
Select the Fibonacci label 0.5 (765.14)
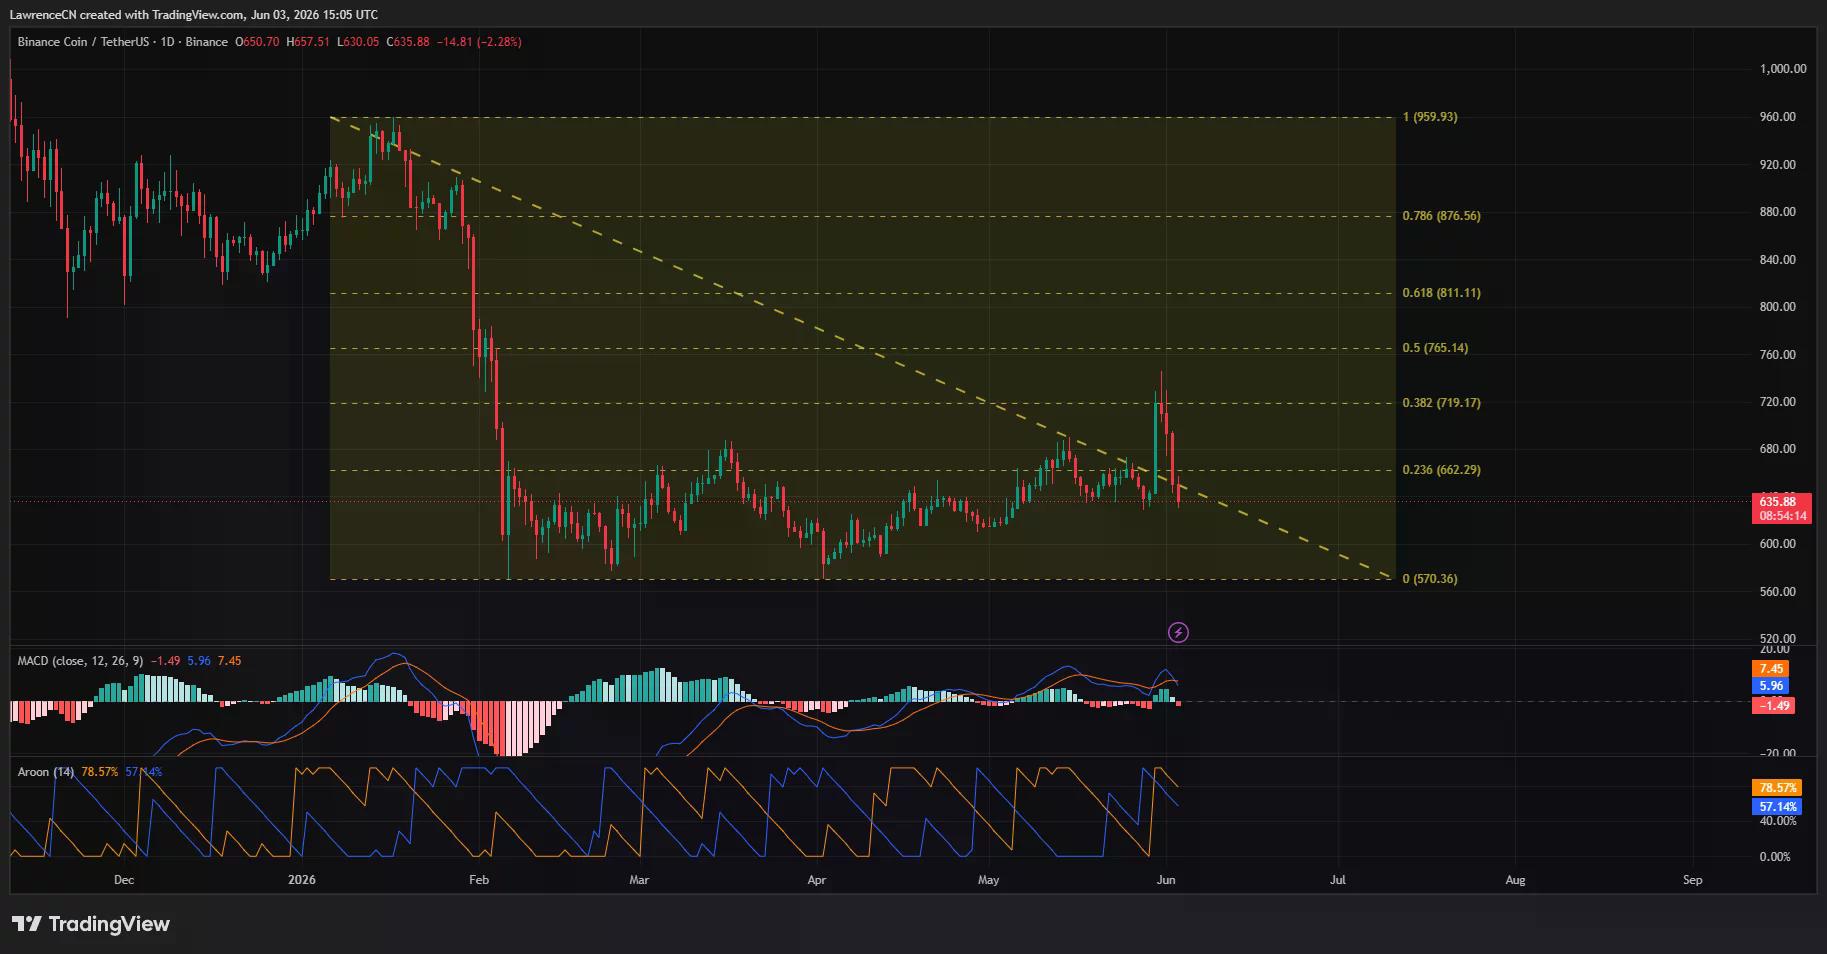click(1435, 348)
